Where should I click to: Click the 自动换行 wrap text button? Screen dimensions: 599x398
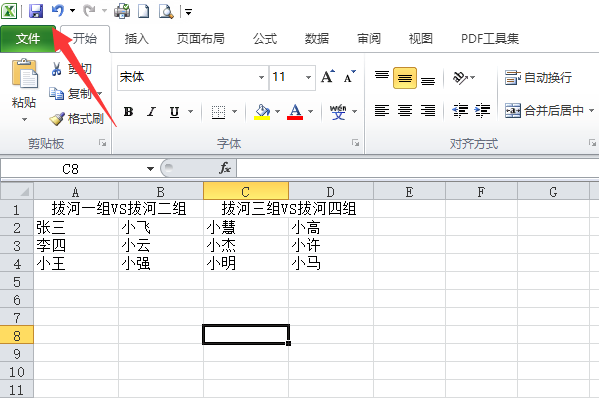pos(538,78)
